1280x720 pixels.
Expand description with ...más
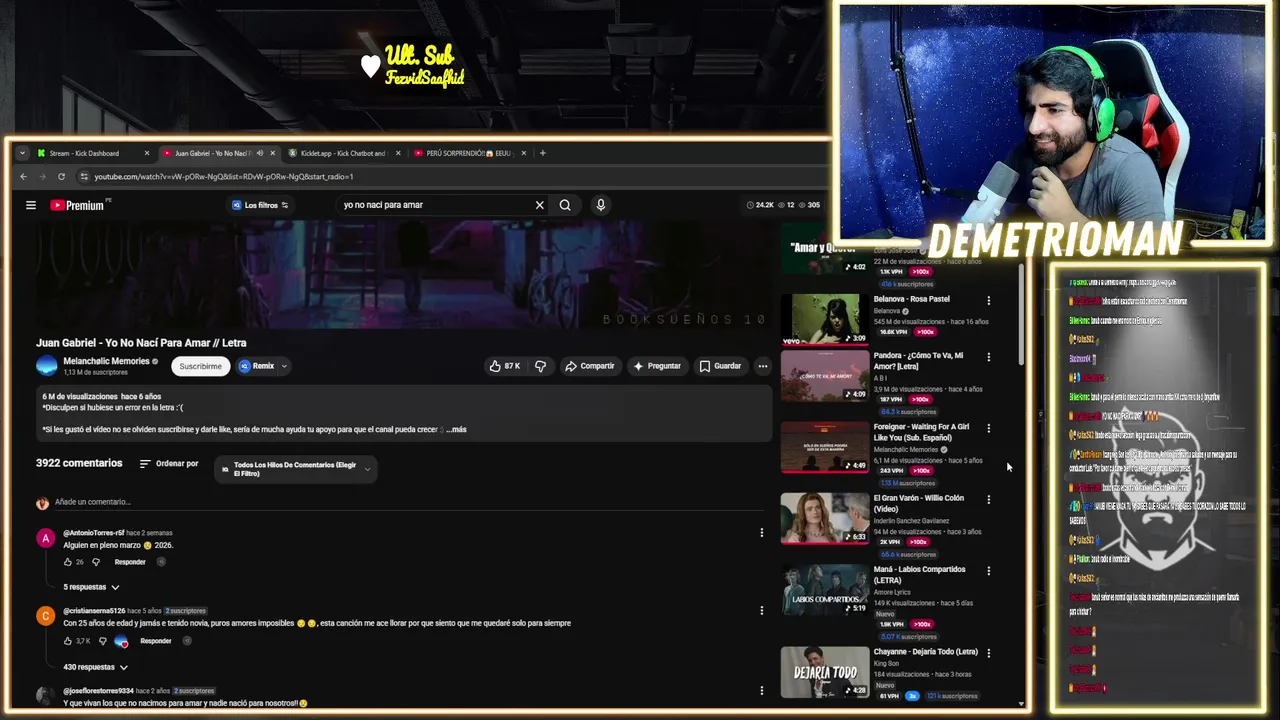coord(456,429)
